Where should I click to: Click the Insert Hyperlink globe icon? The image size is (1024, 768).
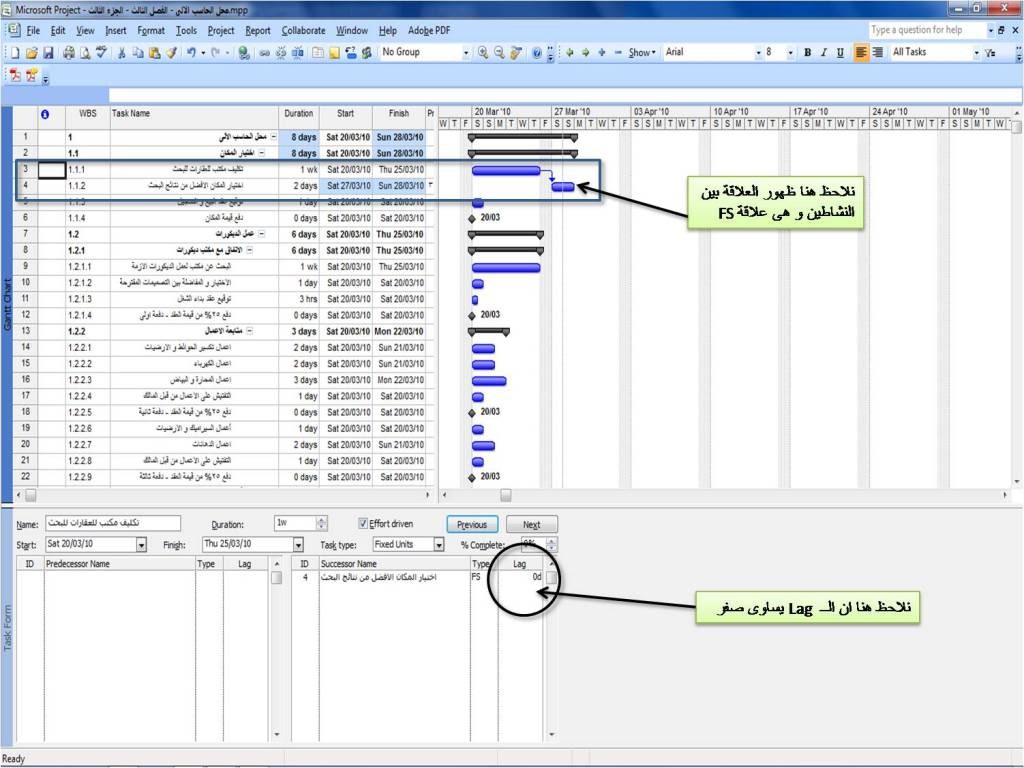pyautogui.click(x=244, y=53)
